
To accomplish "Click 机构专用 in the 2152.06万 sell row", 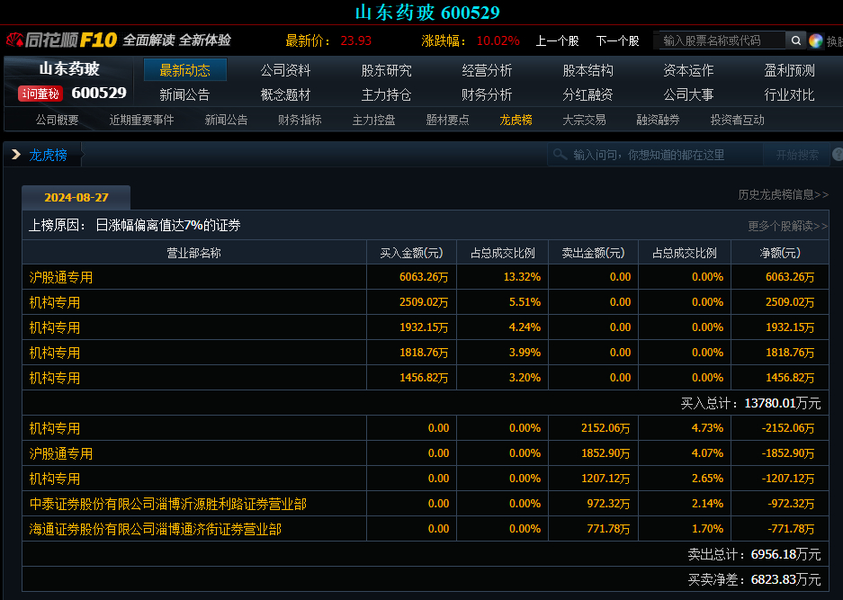I will pyautogui.click(x=54, y=428).
